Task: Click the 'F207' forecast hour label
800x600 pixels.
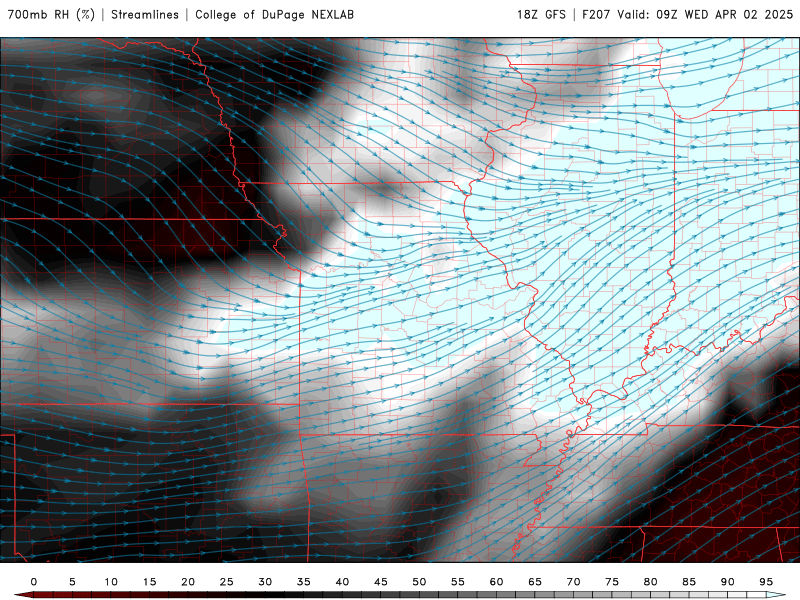Action: [596, 15]
